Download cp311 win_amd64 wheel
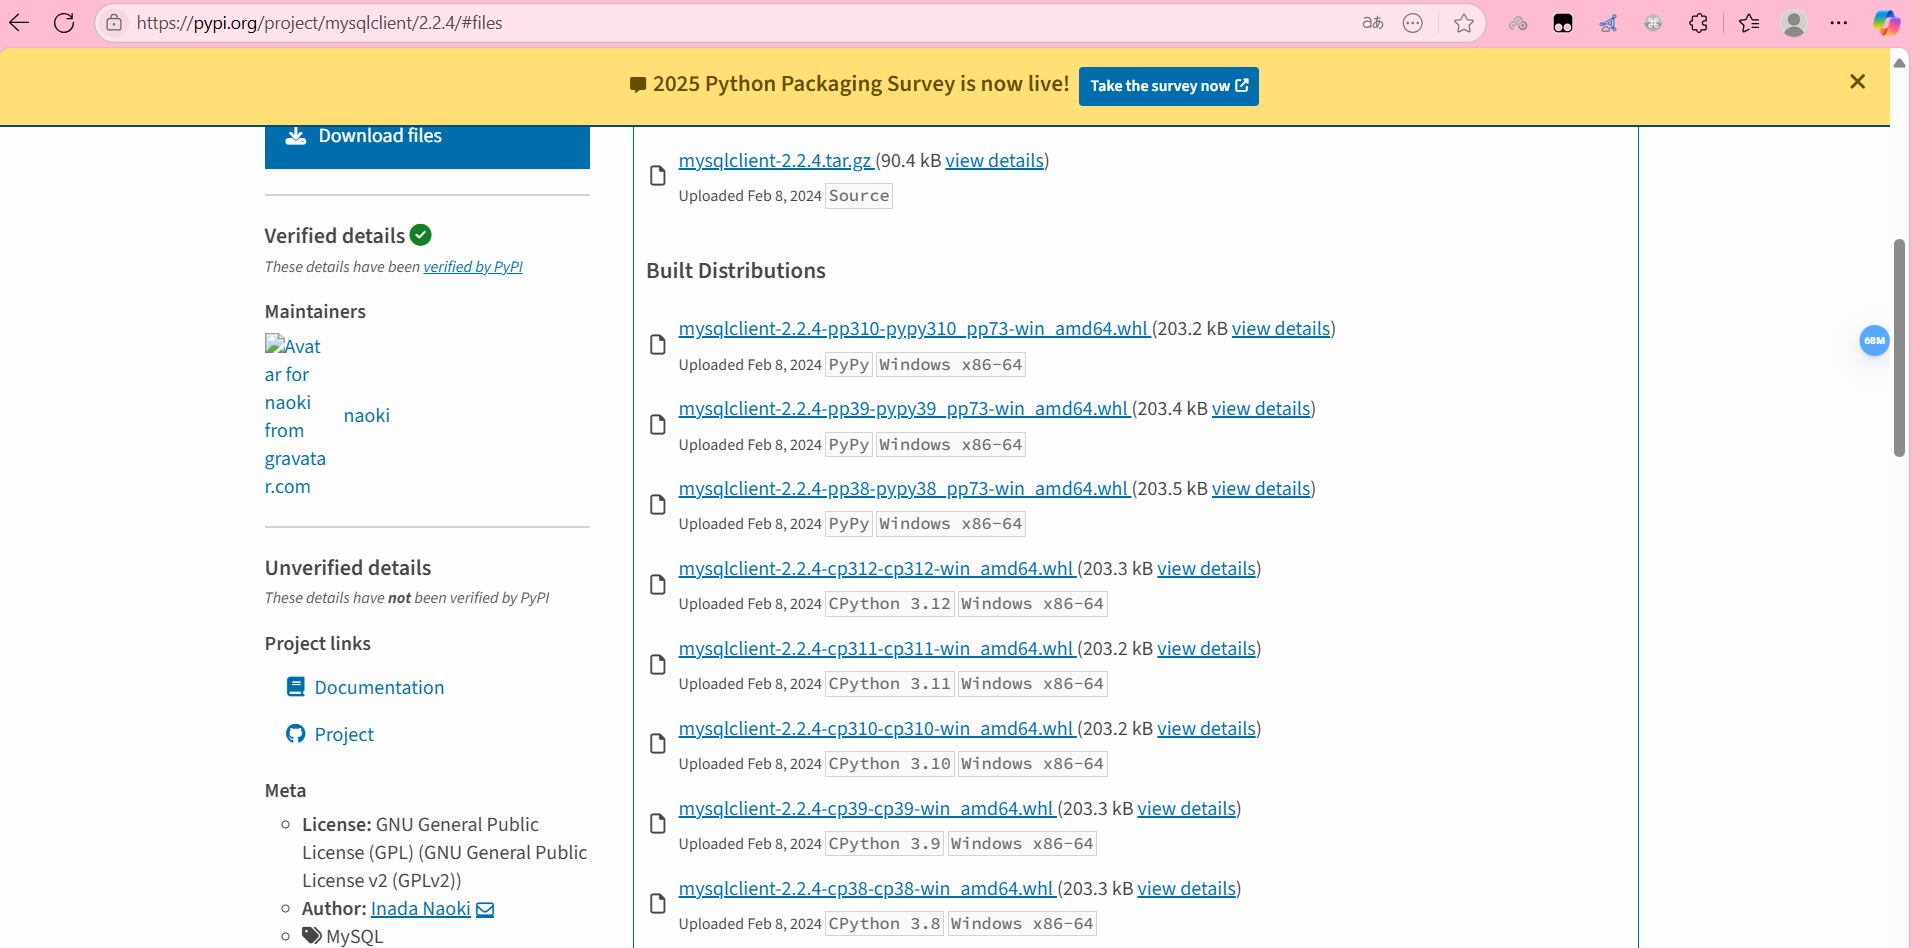 pos(876,649)
